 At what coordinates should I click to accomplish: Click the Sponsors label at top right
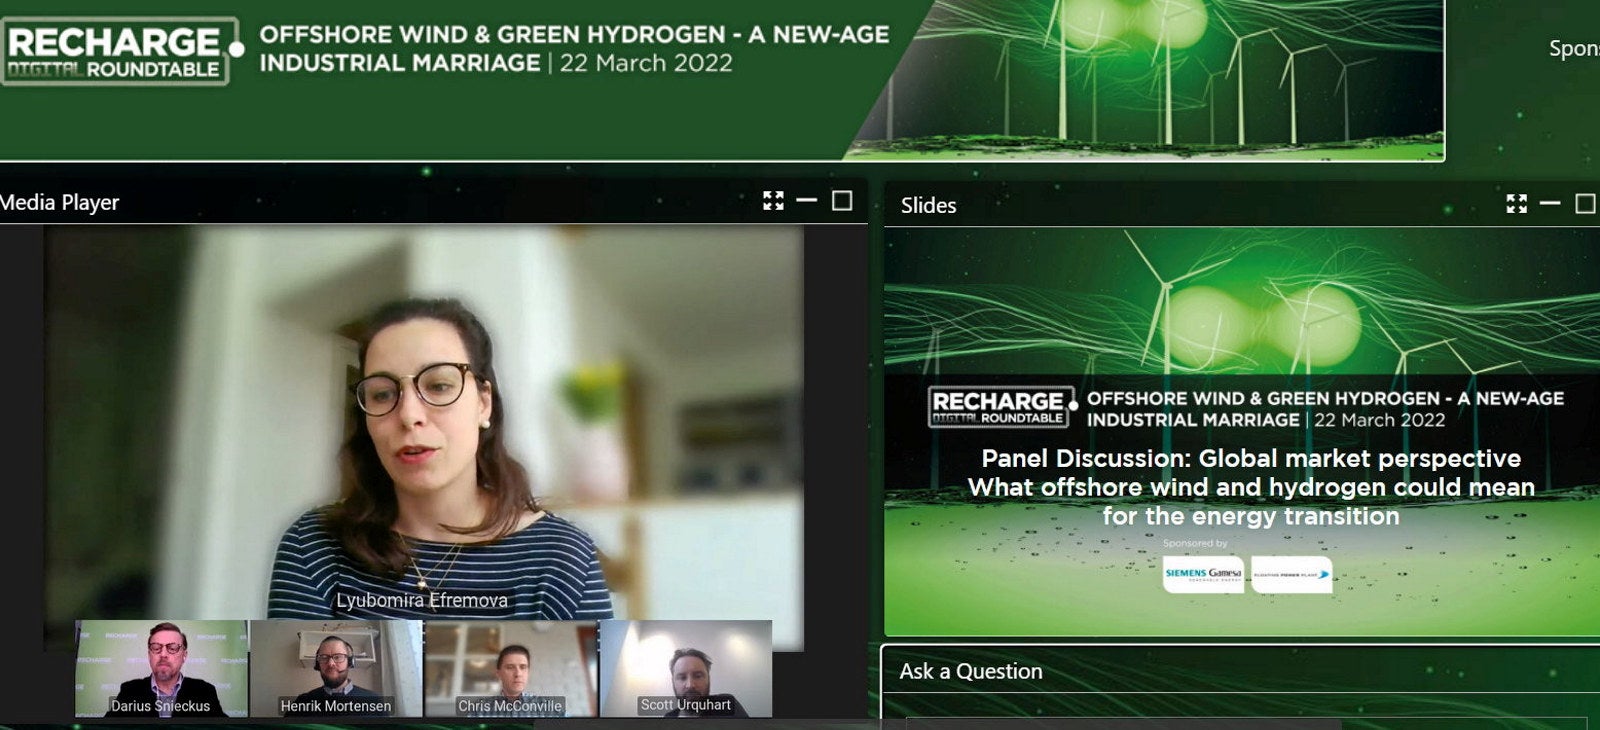pos(1573,48)
